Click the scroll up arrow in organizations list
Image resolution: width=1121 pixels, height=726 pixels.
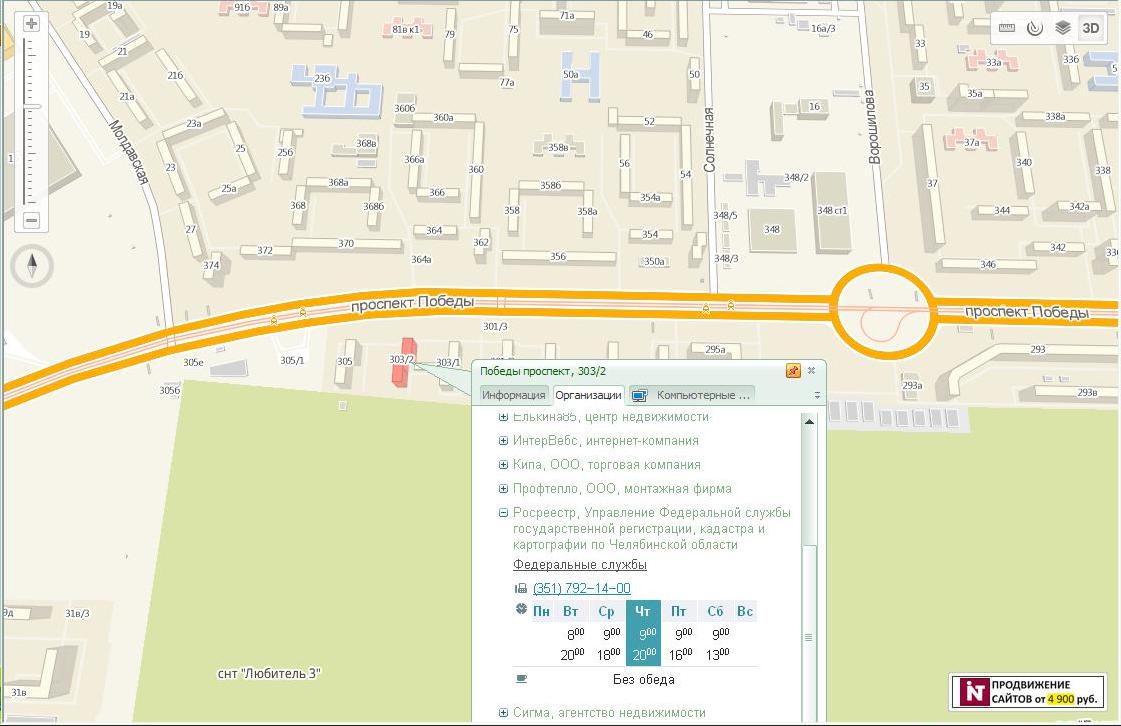(x=809, y=421)
